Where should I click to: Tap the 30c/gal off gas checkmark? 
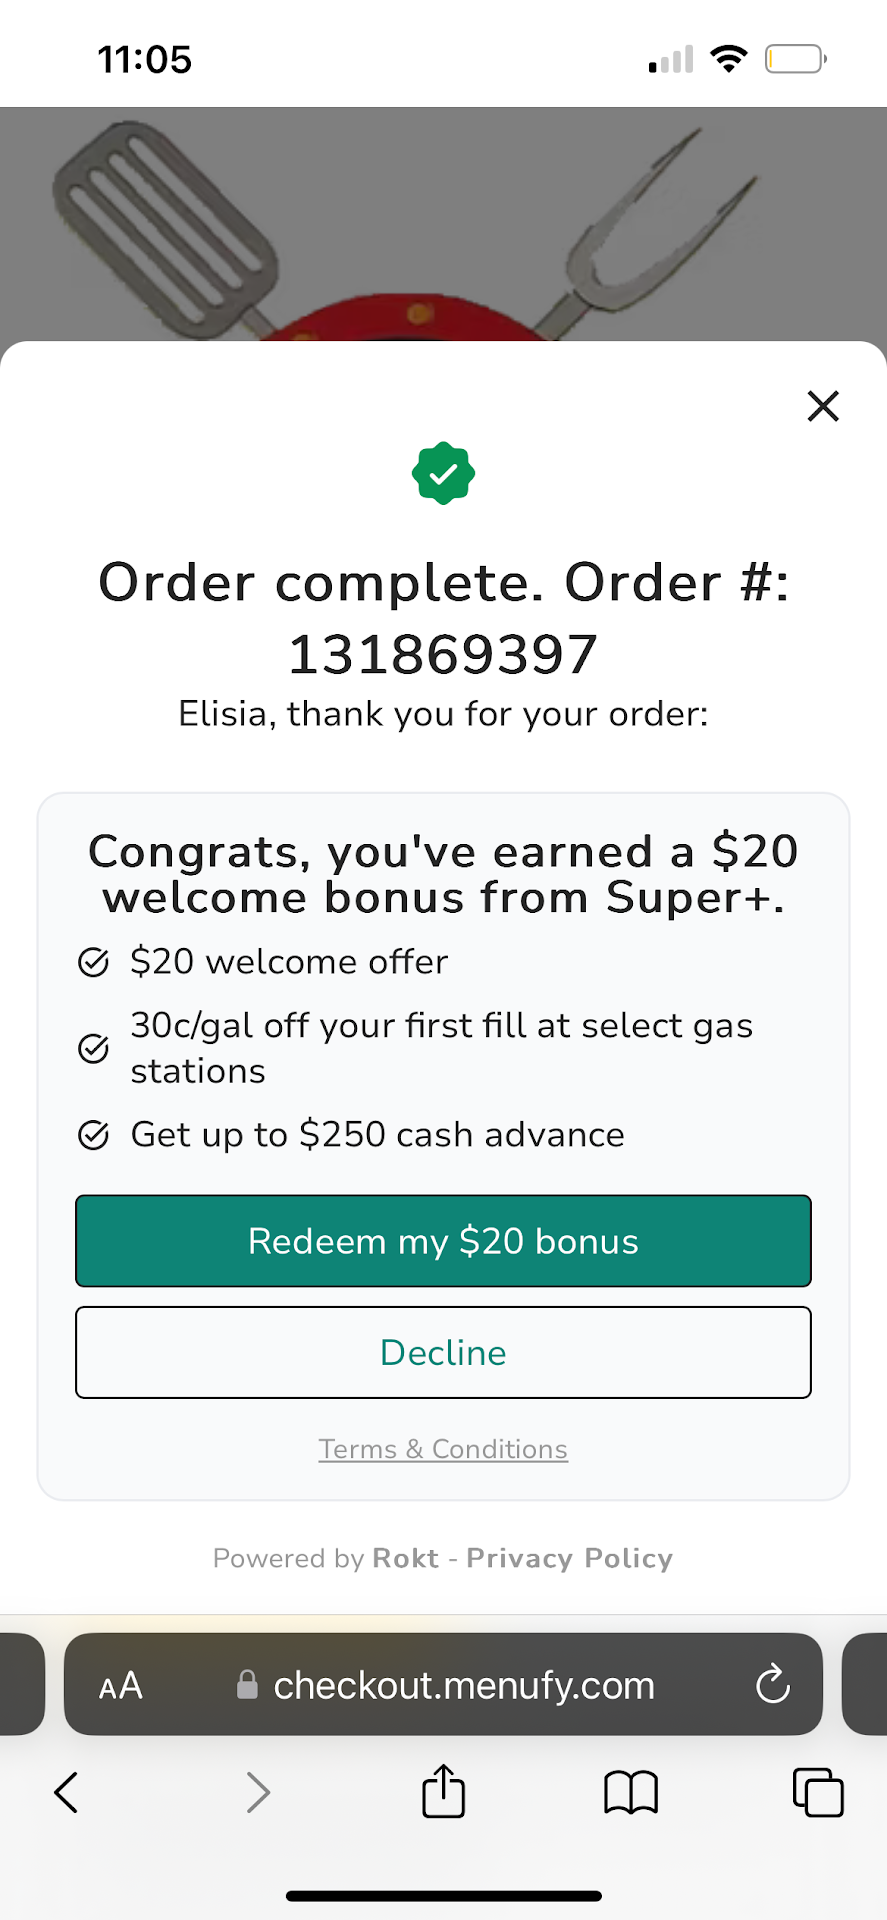click(x=93, y=1048)
